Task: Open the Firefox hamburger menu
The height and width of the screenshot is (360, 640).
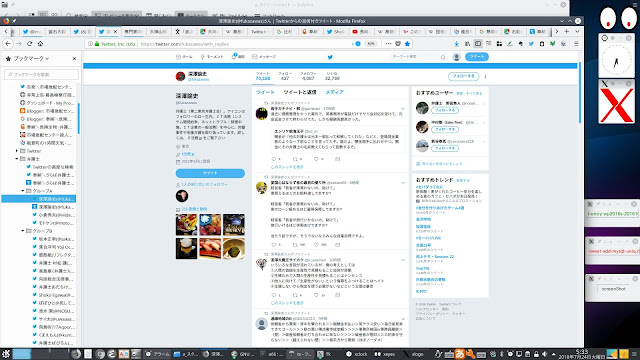Action: [576, 44]
